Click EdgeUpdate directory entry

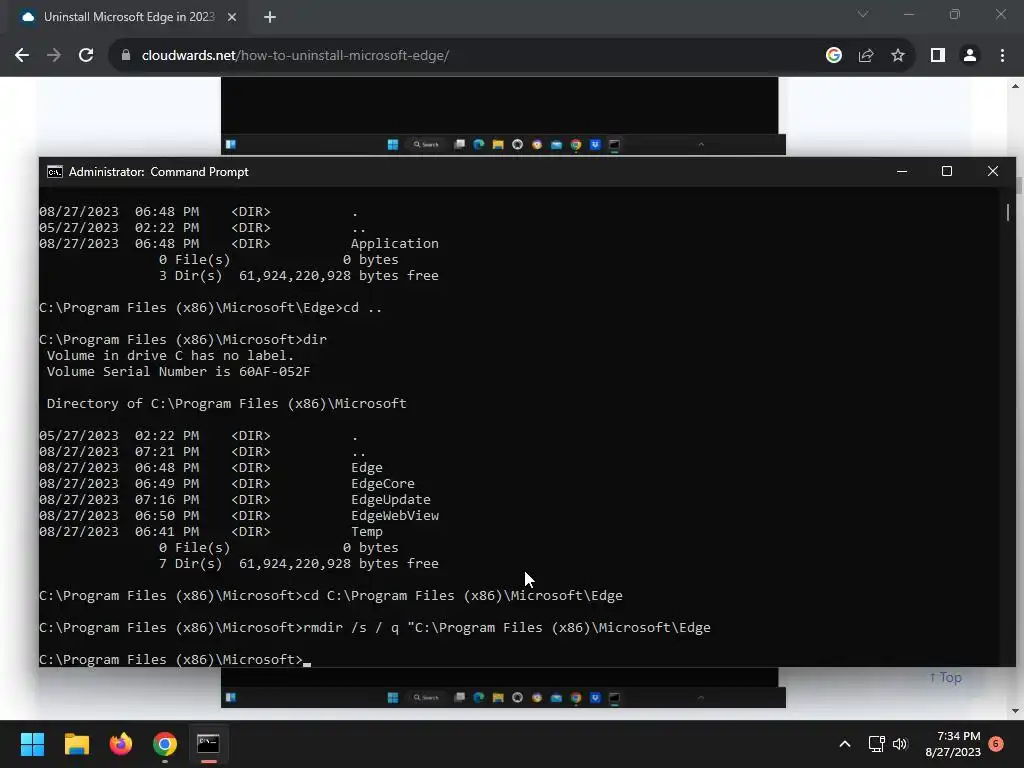tap(391, 500)
